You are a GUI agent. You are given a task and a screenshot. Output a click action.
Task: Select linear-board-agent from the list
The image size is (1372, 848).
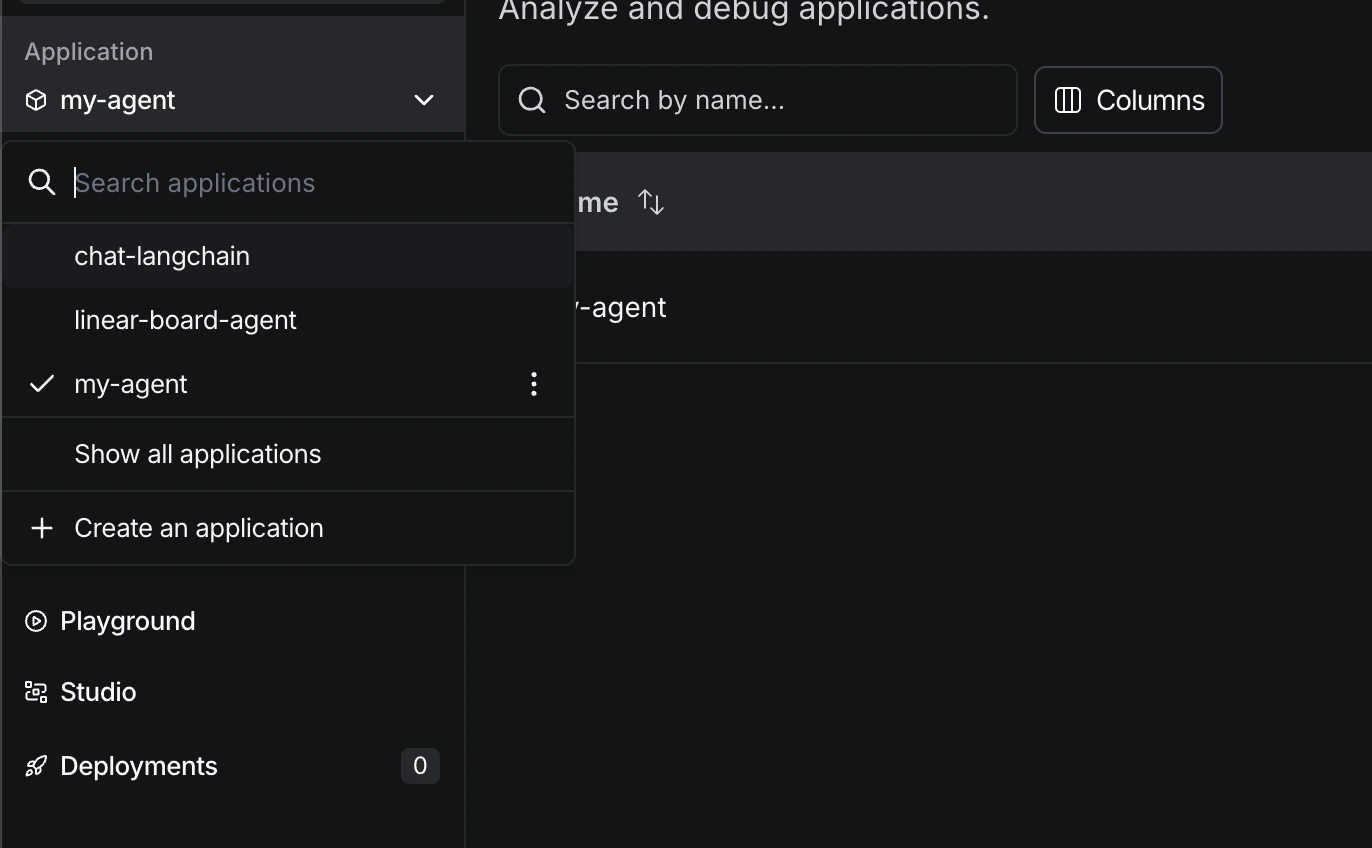pos(185,320)
